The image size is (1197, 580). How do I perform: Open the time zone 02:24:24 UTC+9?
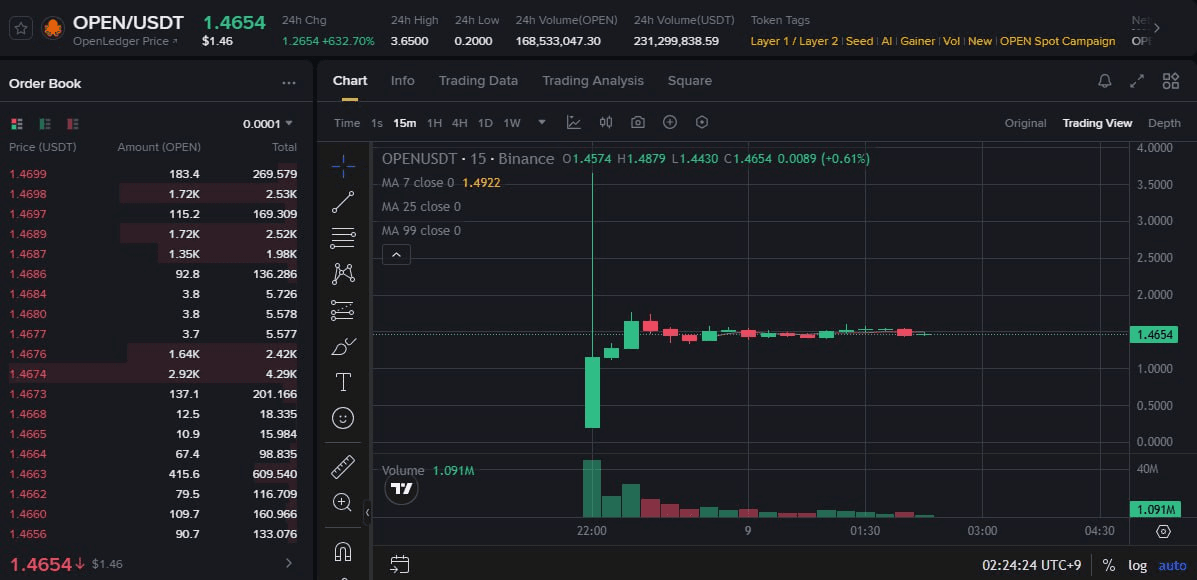[x=1031, y=566]
